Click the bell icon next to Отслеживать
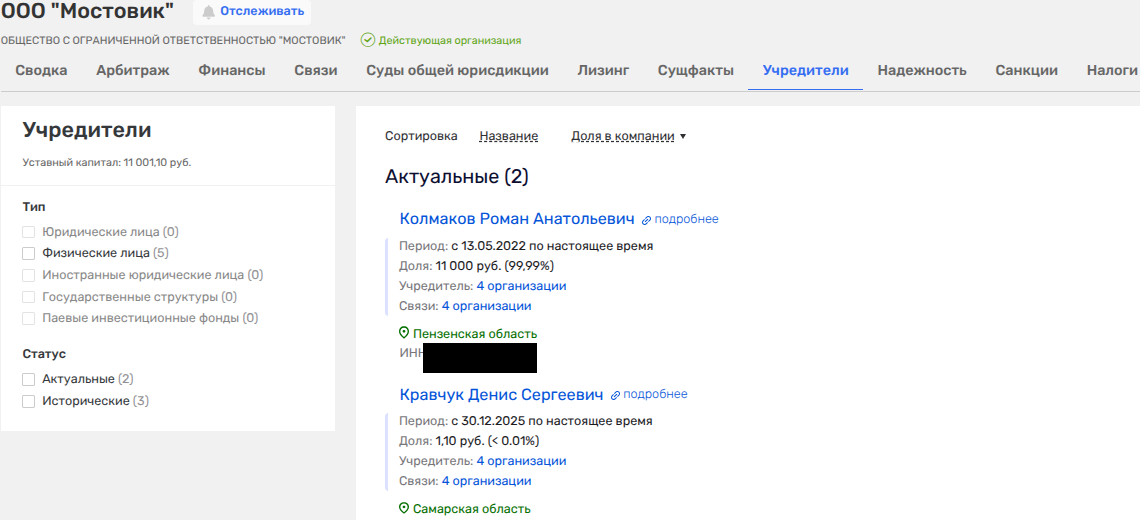 209,12
